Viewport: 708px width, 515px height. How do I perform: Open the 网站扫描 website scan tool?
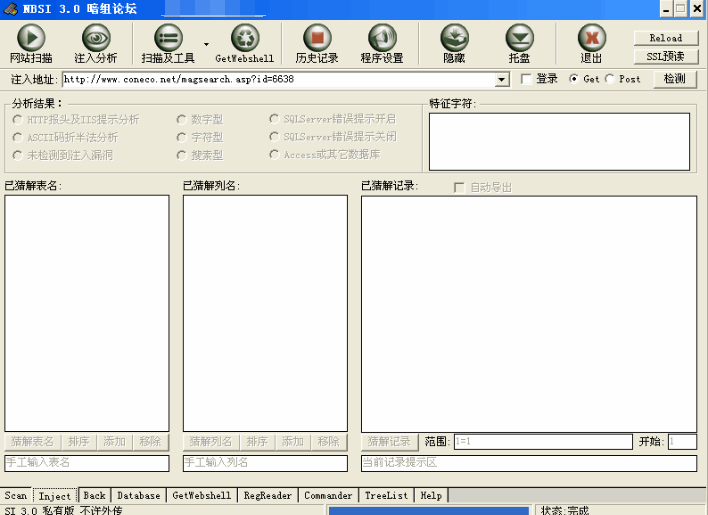31,44
